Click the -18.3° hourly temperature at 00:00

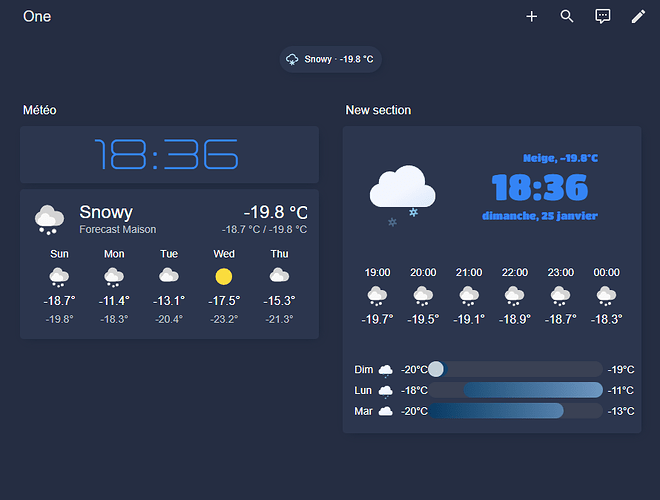tap(606, 319)
